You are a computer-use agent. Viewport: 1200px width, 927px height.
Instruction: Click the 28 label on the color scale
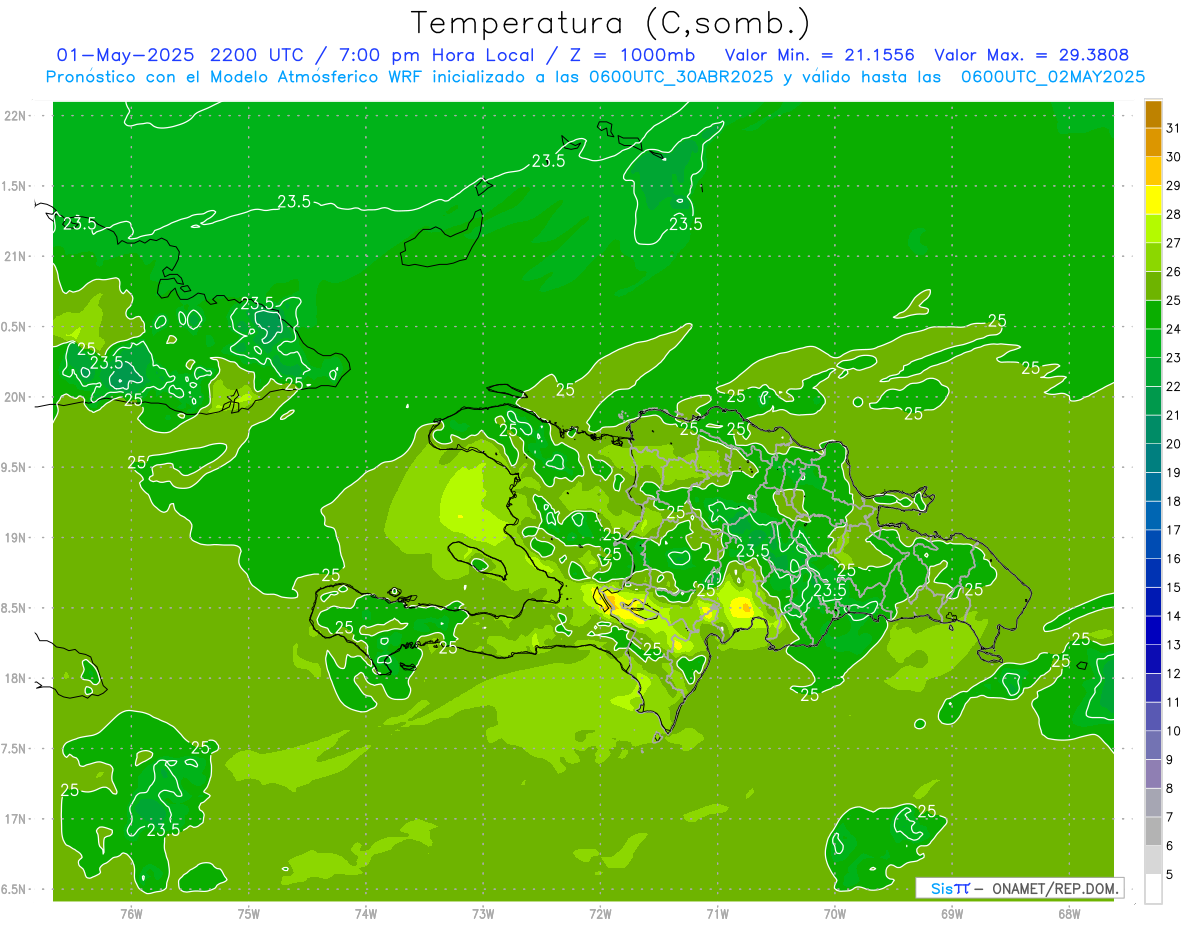tap(1173, 214)
